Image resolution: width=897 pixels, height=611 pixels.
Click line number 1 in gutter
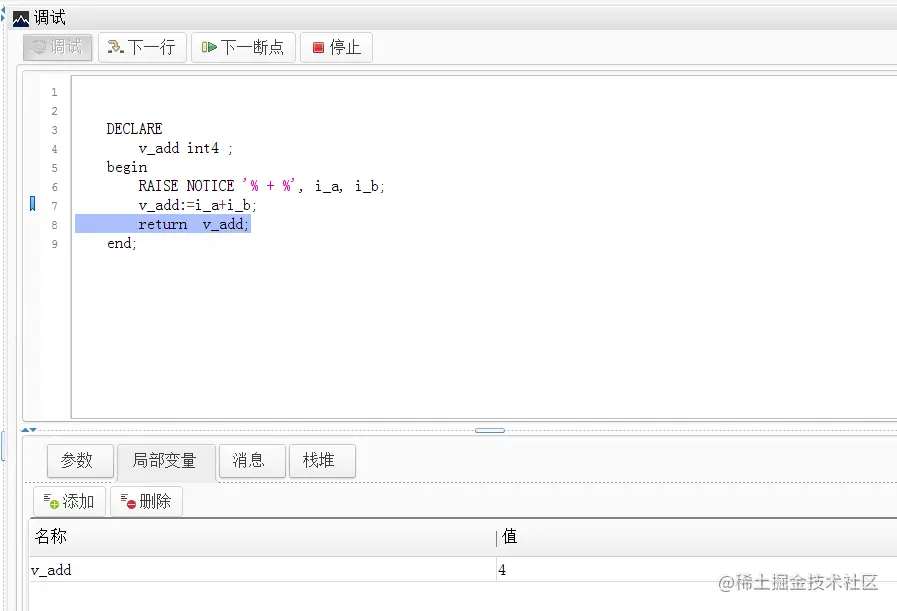(x=54, y=92)
